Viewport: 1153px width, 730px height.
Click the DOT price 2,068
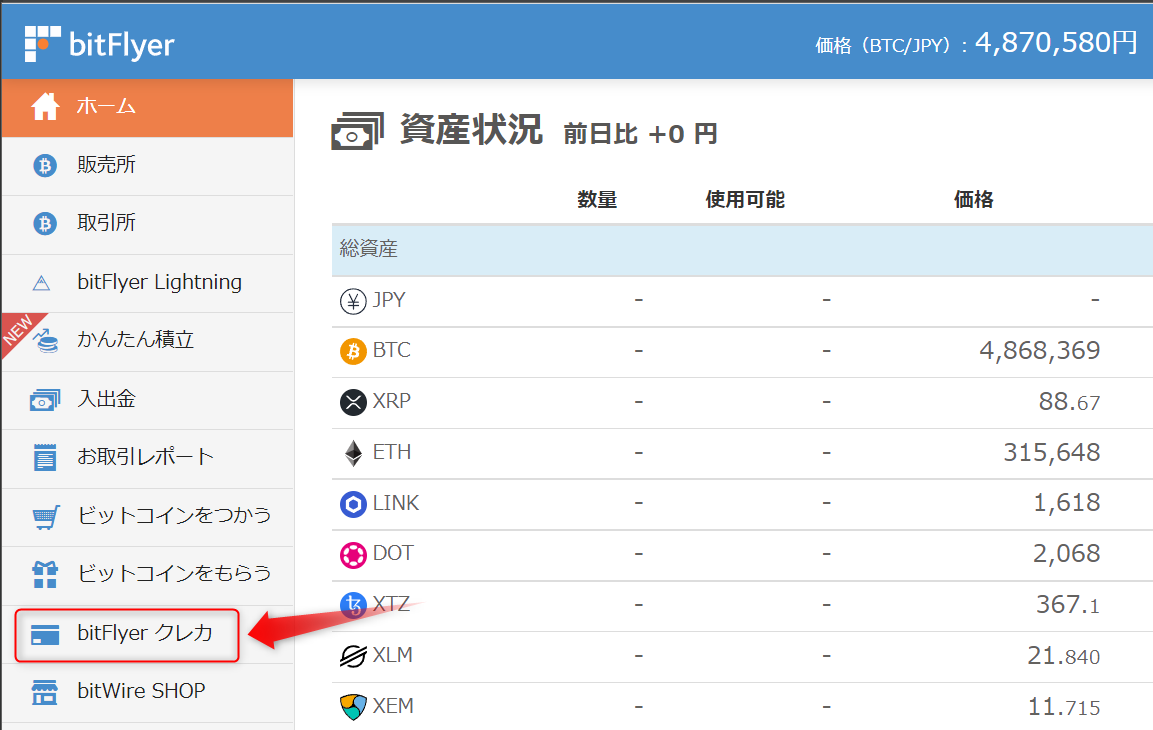point(1066,554)
